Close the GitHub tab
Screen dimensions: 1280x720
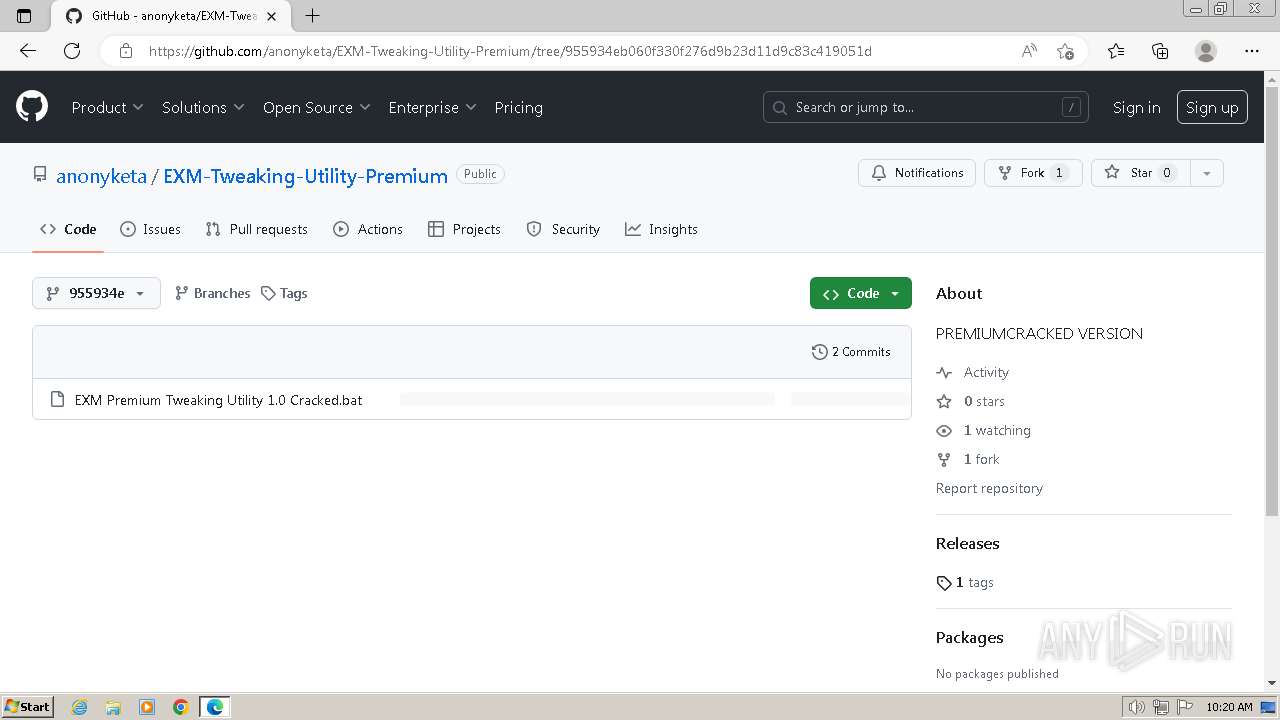coord(271,16)
